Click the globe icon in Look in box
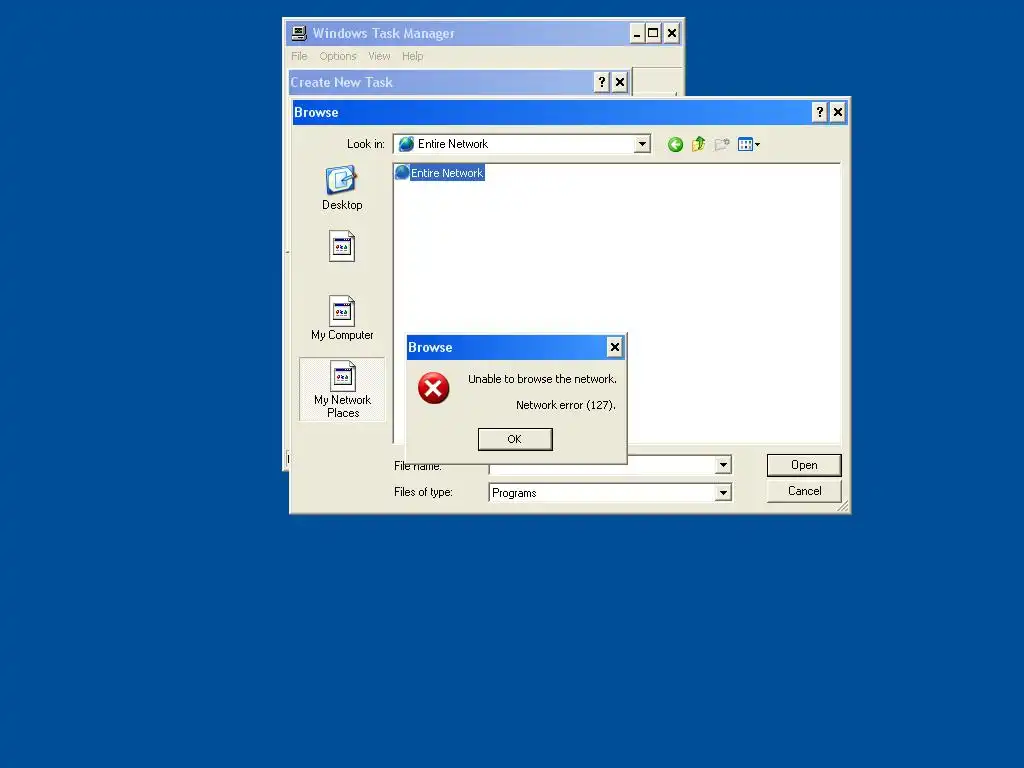This screenshot has width=1024, height=768. click(406, 144)
